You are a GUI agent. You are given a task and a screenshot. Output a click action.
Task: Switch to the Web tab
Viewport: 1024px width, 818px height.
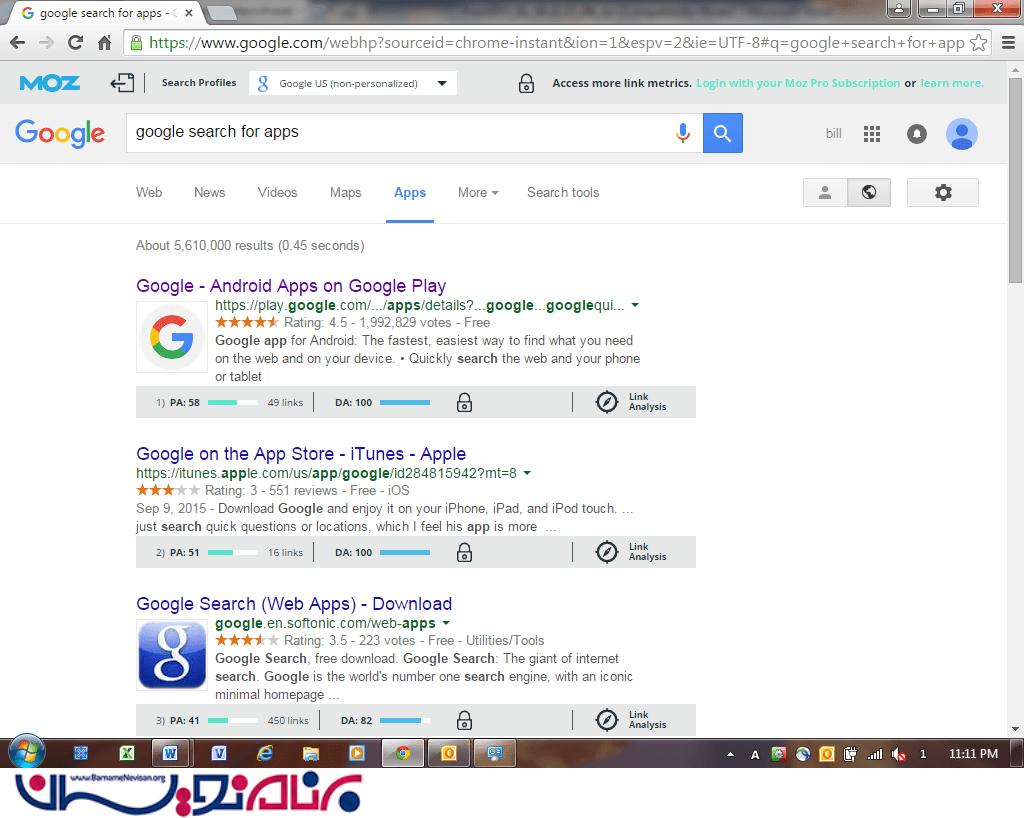[149, 193]
